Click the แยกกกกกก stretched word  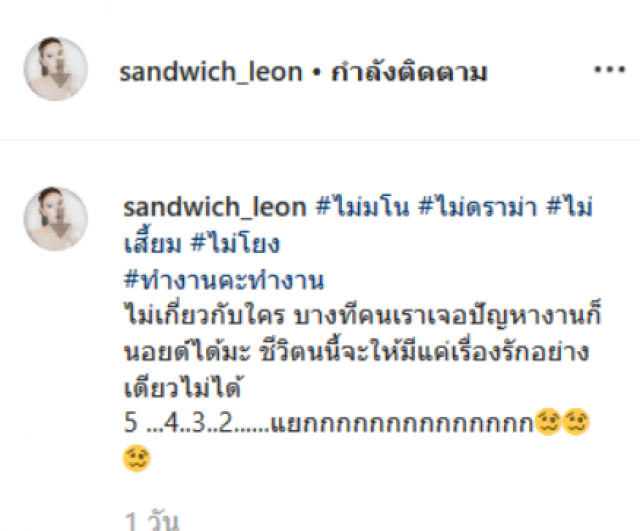coord(402,423)
